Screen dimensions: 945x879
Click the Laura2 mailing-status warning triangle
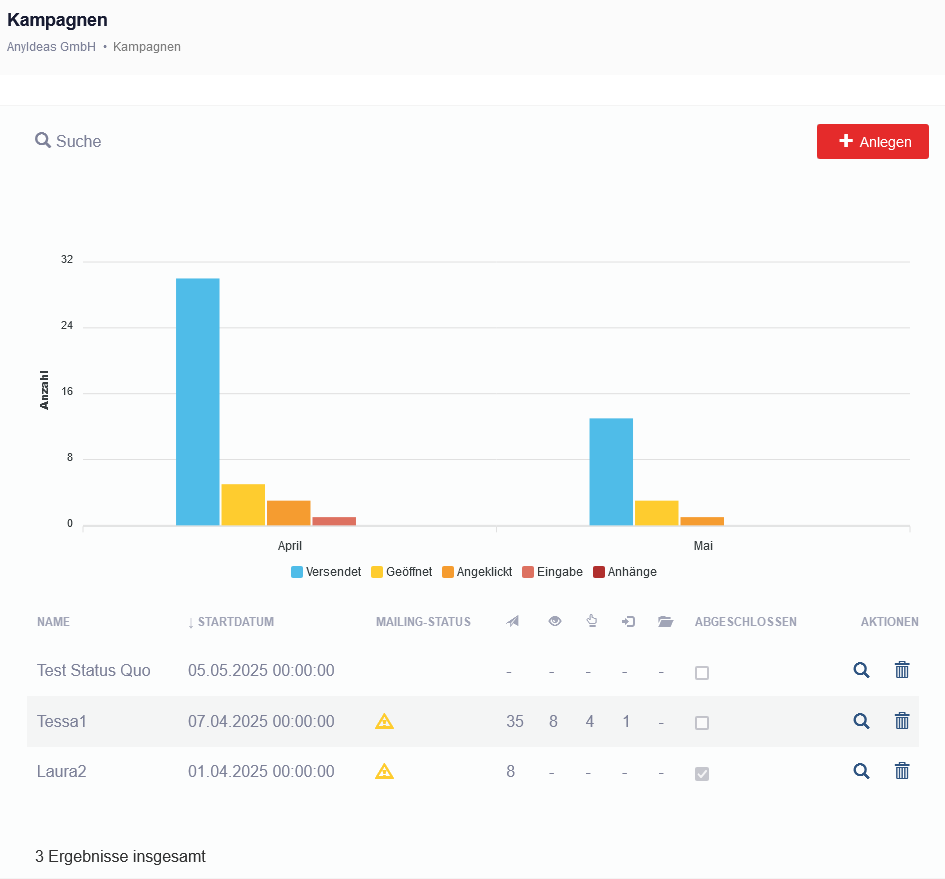coord(384,771)
